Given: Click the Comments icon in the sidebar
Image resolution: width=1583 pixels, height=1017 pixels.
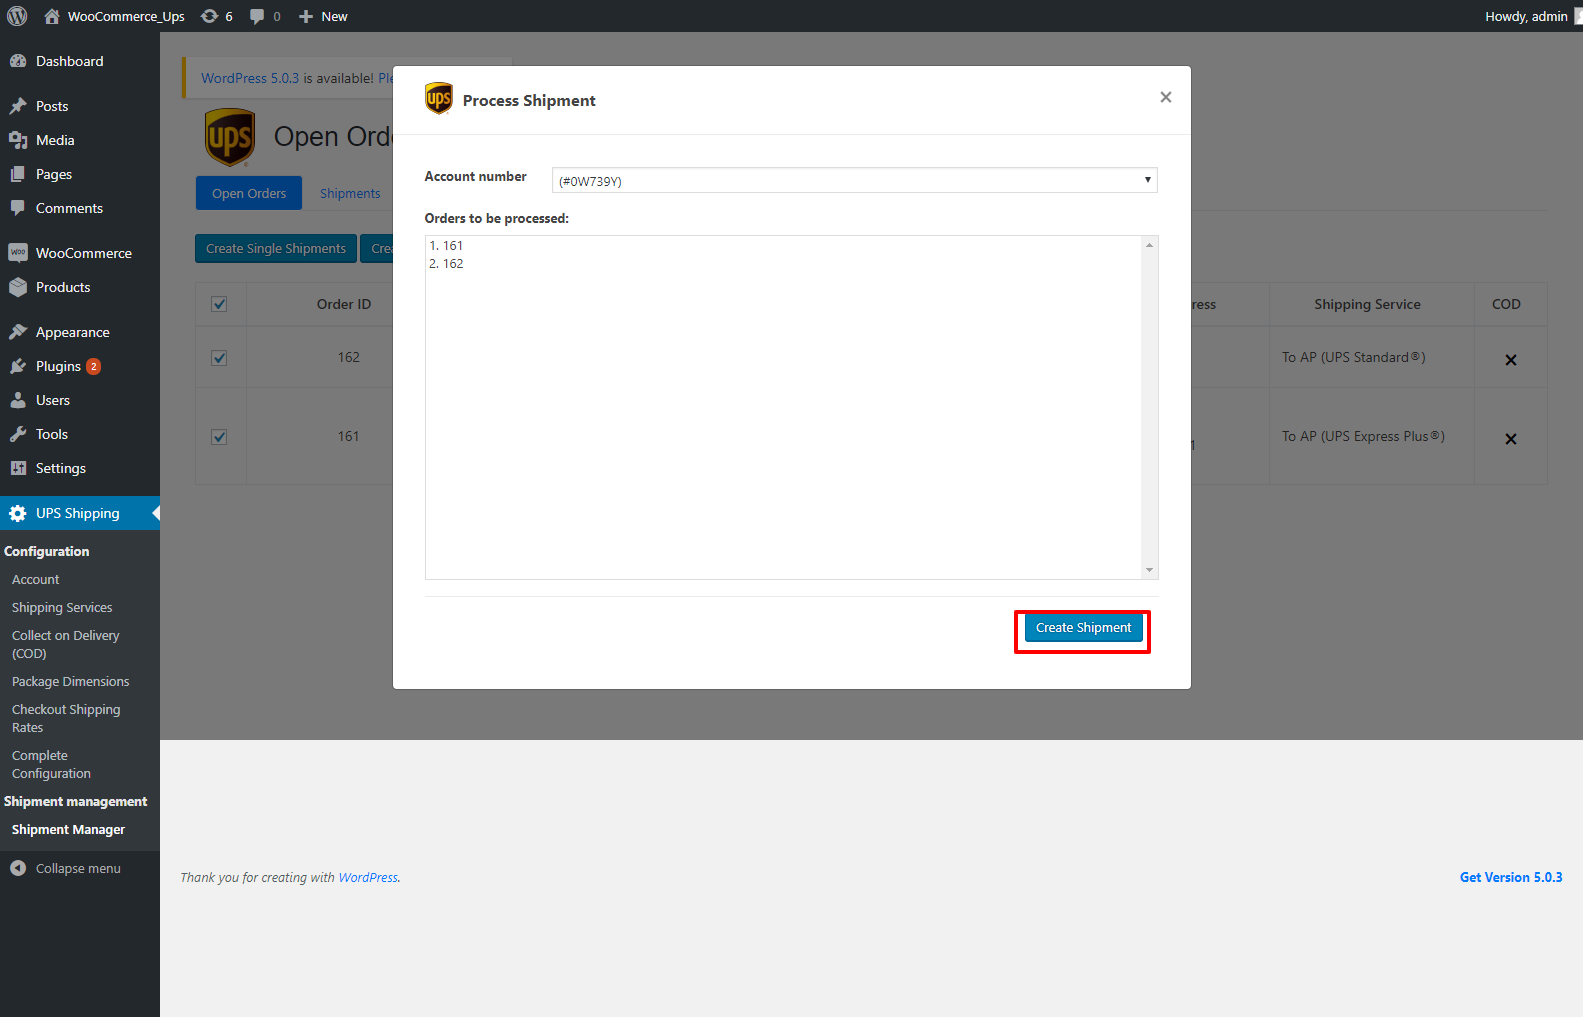Looking at the screenshot, I should [18, 208].
